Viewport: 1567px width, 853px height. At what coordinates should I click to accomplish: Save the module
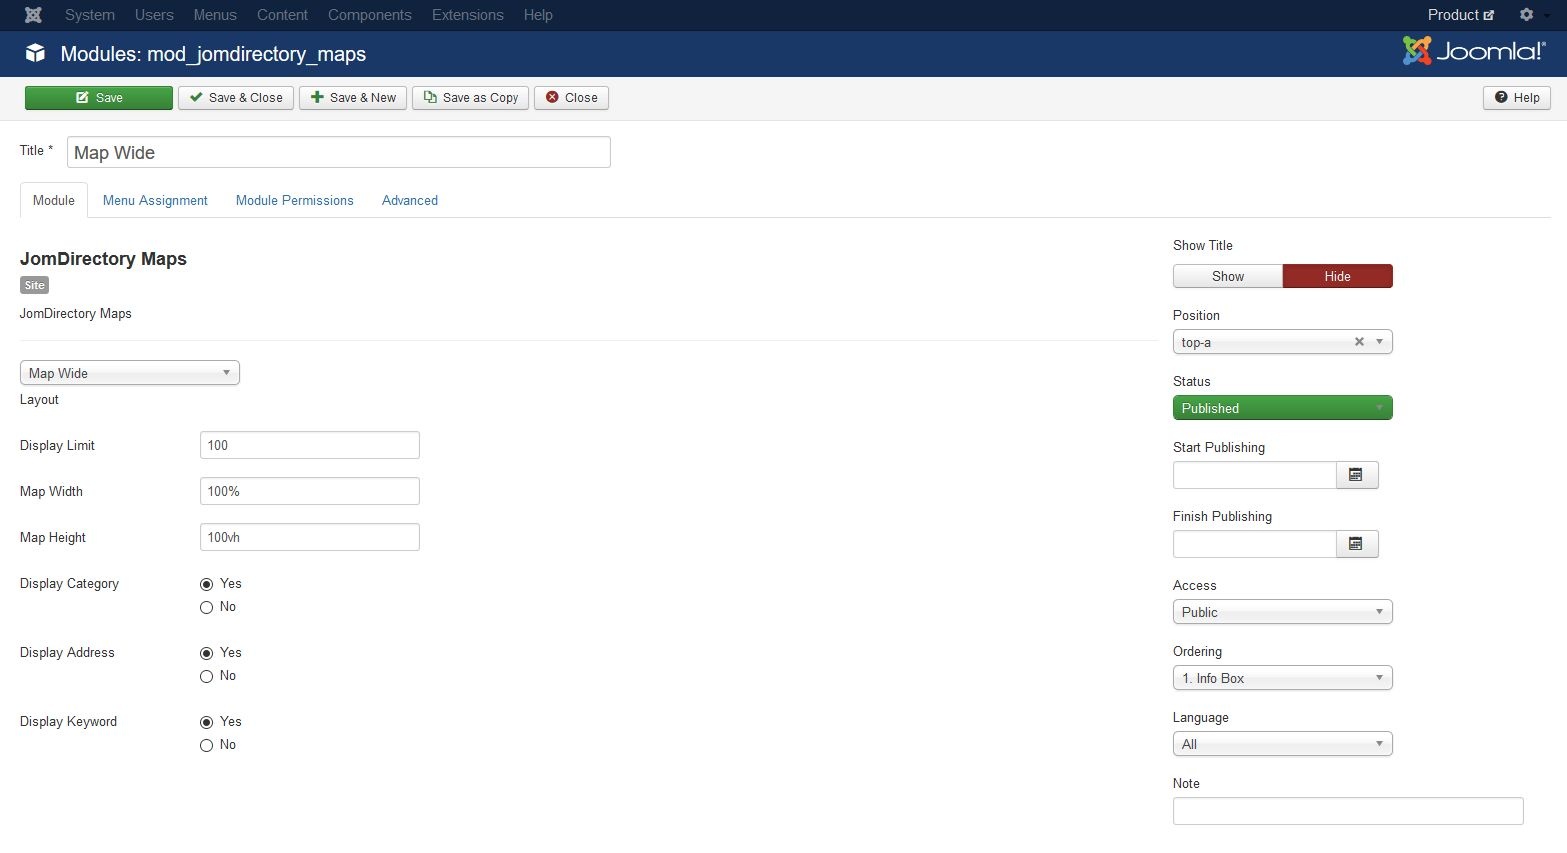(99, 98)
